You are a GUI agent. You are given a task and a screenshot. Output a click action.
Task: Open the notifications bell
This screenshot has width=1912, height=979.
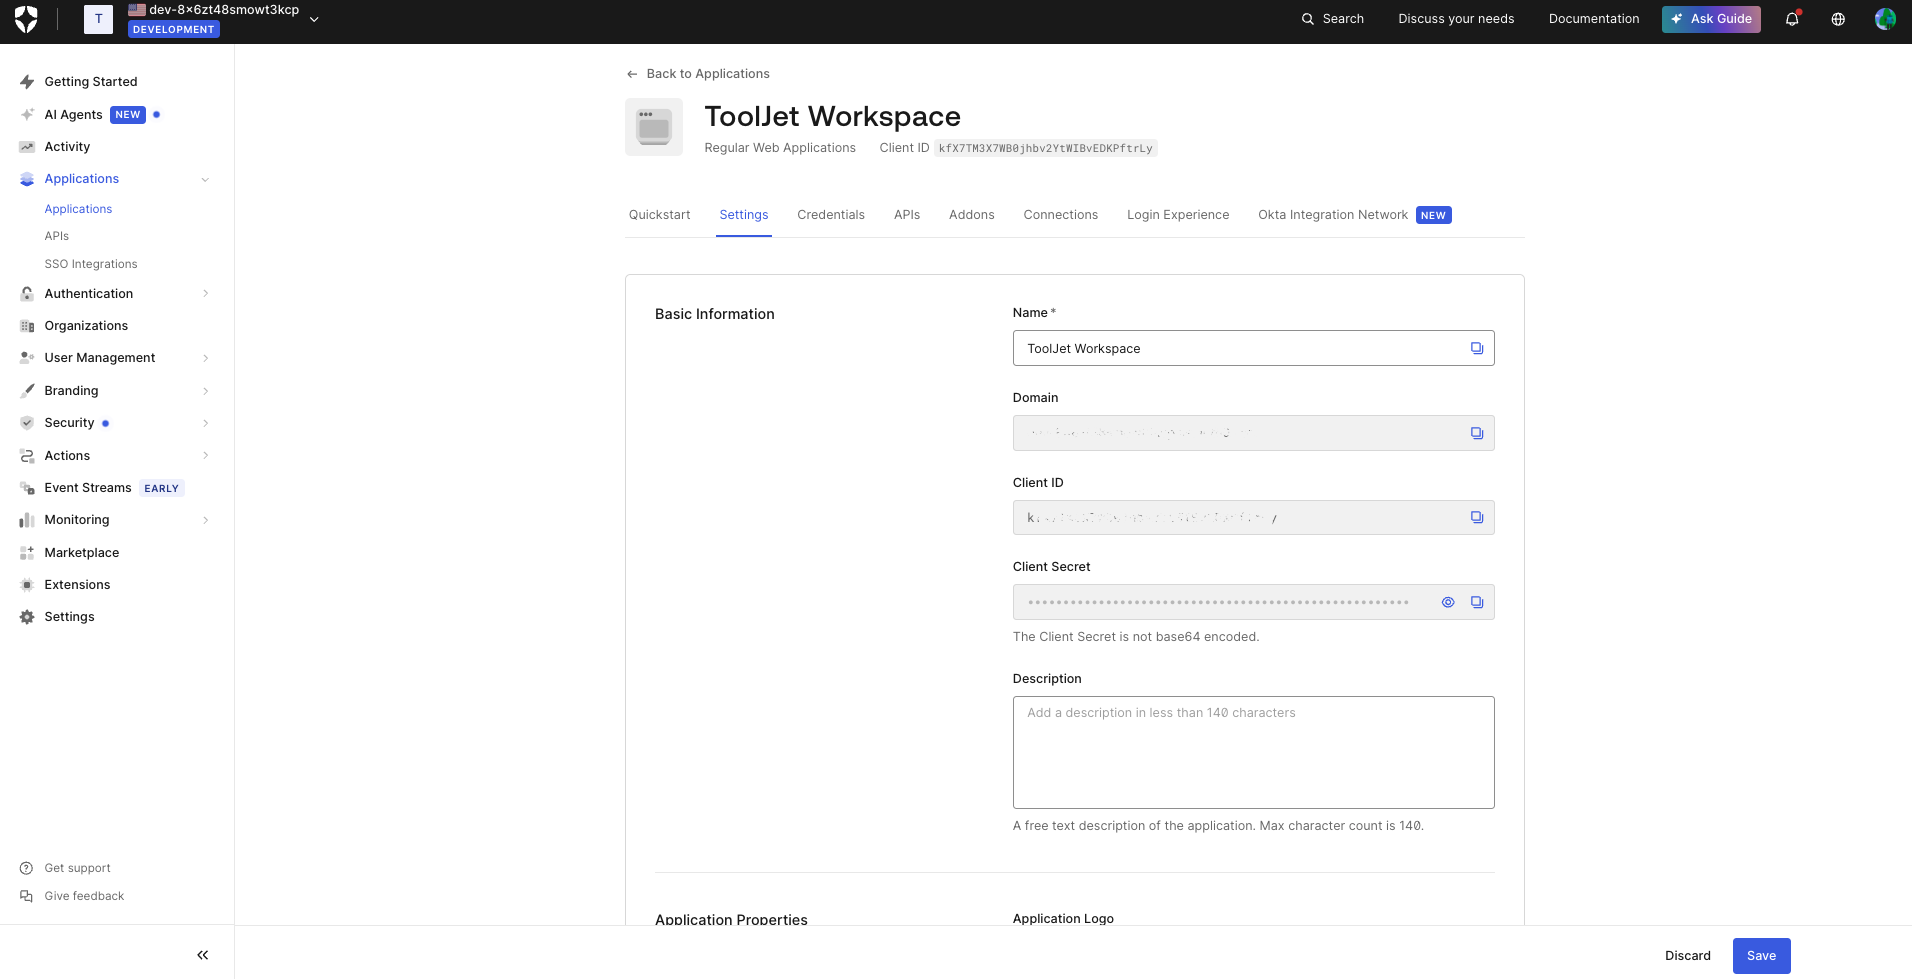[1791, 19]
